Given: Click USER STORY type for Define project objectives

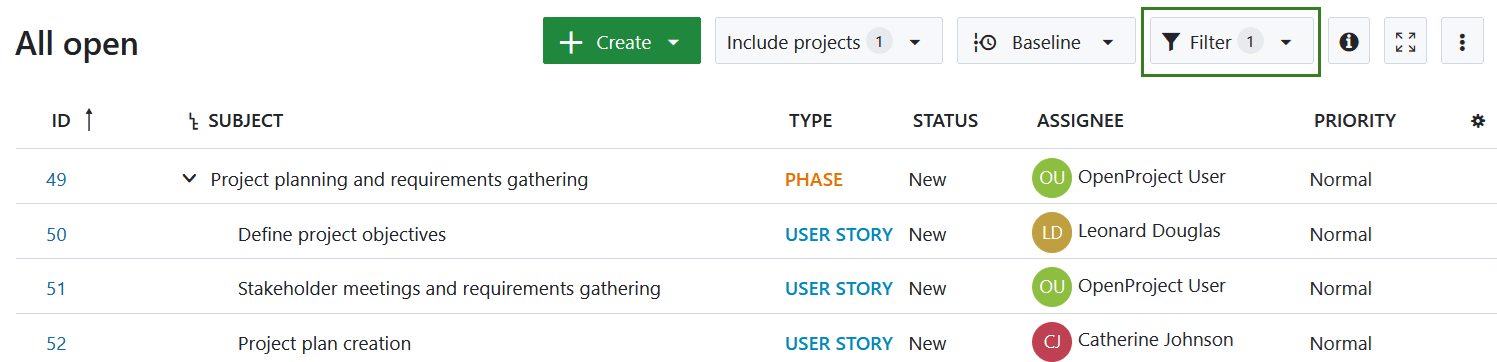Looking at the screenshot, I should (839, 235).
